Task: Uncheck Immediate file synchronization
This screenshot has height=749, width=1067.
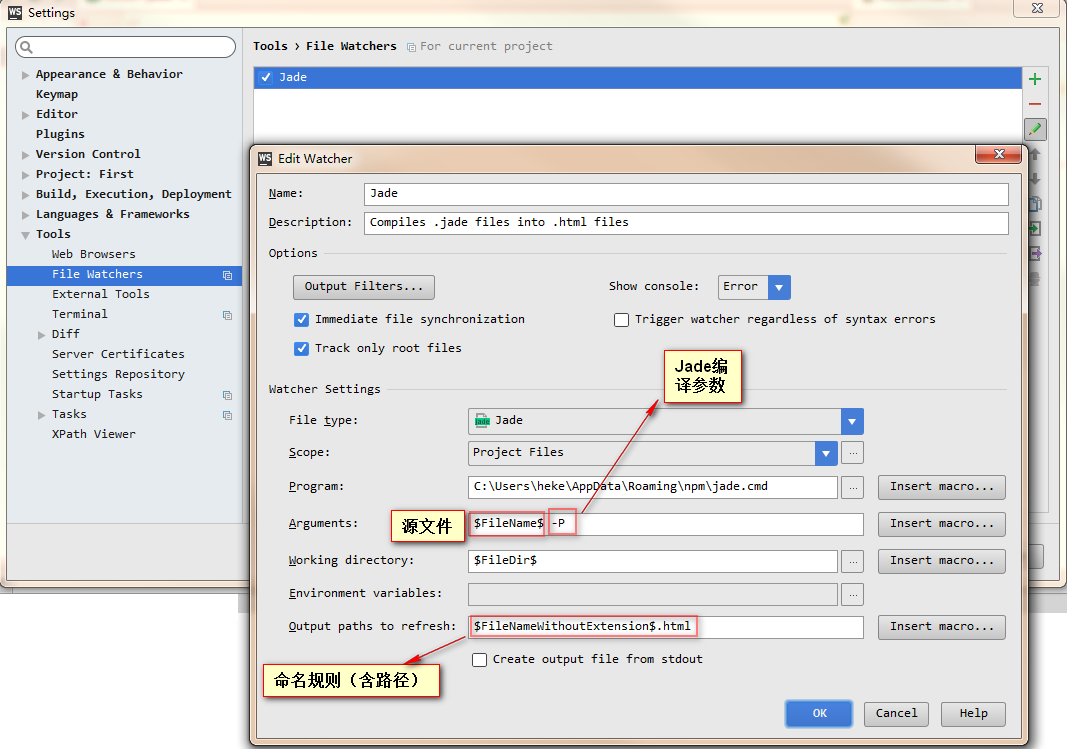Action: (301, 320)
